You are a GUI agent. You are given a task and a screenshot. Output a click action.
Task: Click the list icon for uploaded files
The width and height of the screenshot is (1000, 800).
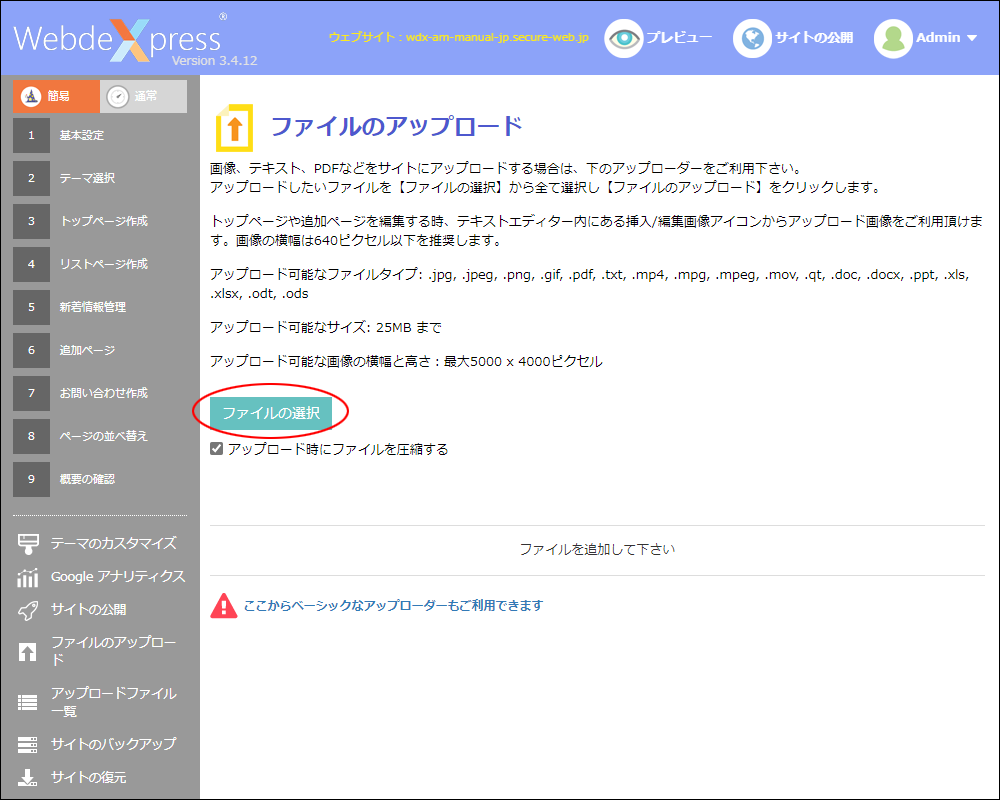click(27, 702)
